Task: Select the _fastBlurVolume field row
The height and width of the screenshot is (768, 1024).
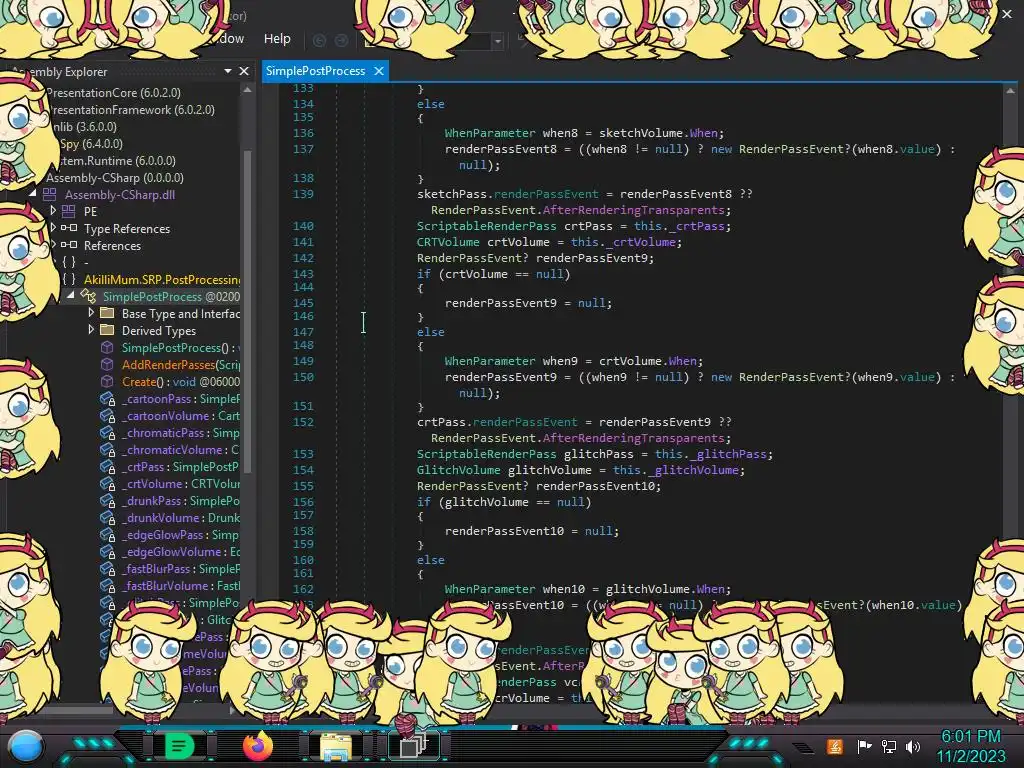Action: coord(168,585)
